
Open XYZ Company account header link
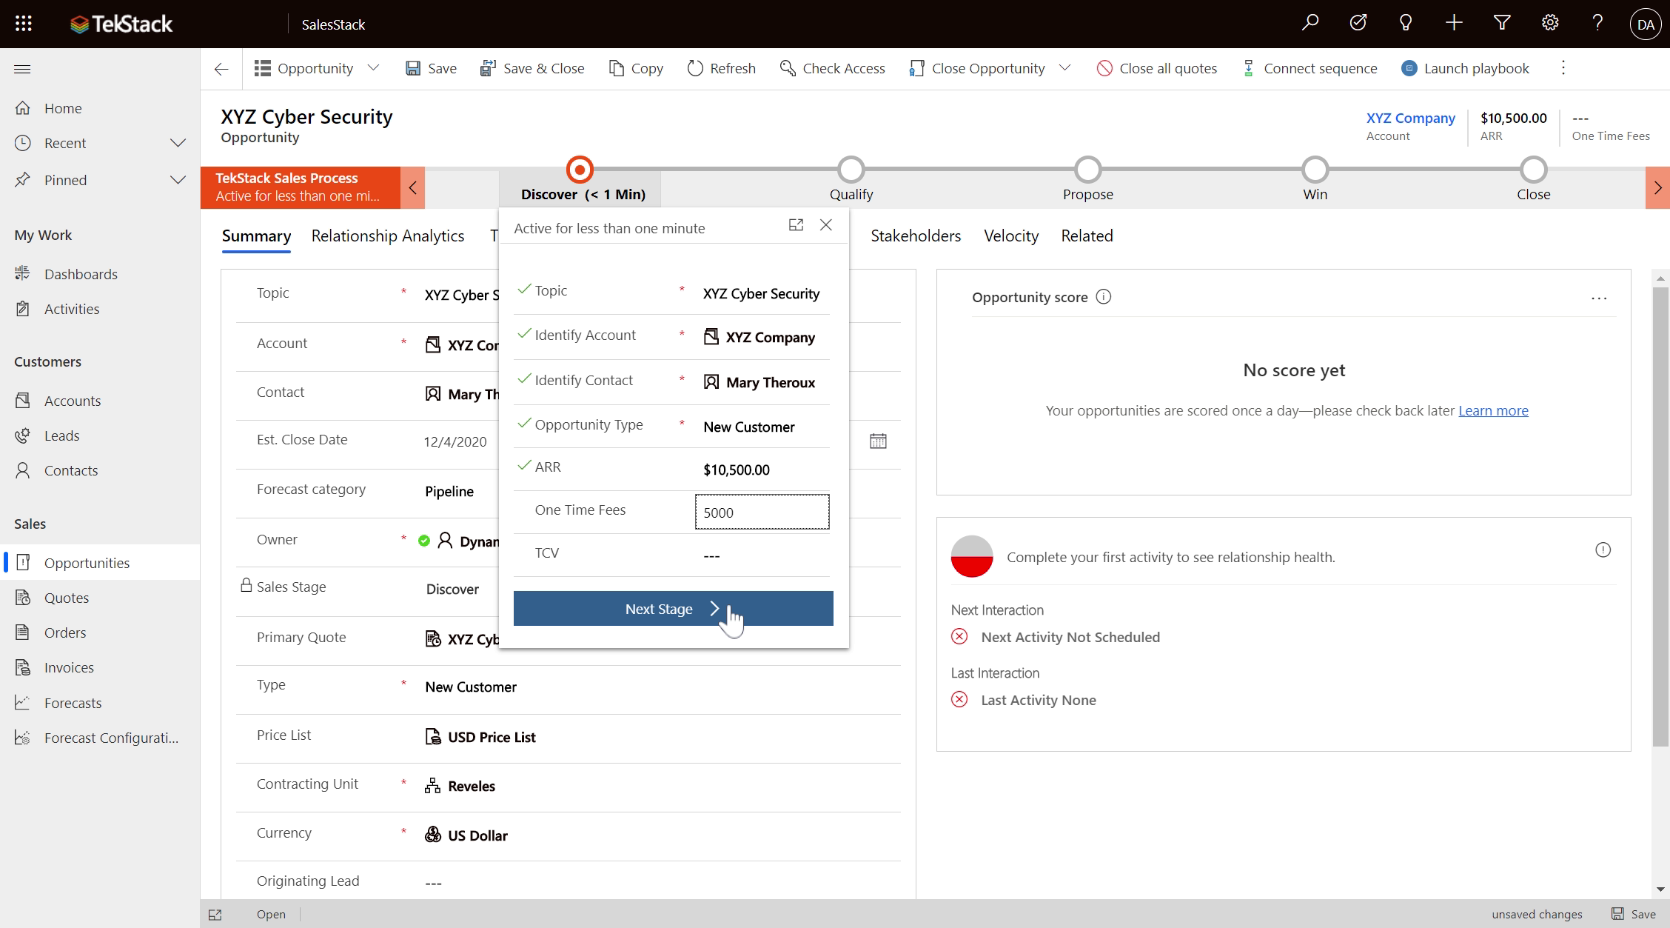[x=1410, y=118]
